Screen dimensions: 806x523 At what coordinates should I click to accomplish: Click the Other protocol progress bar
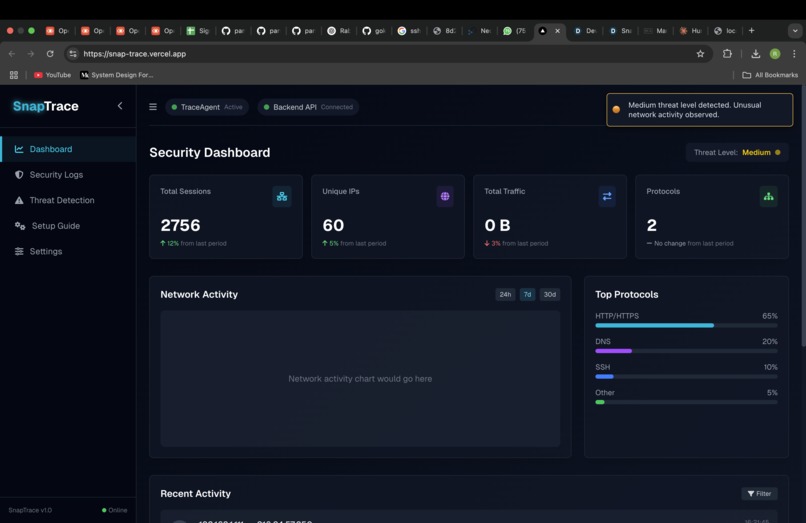coord(686,402)
